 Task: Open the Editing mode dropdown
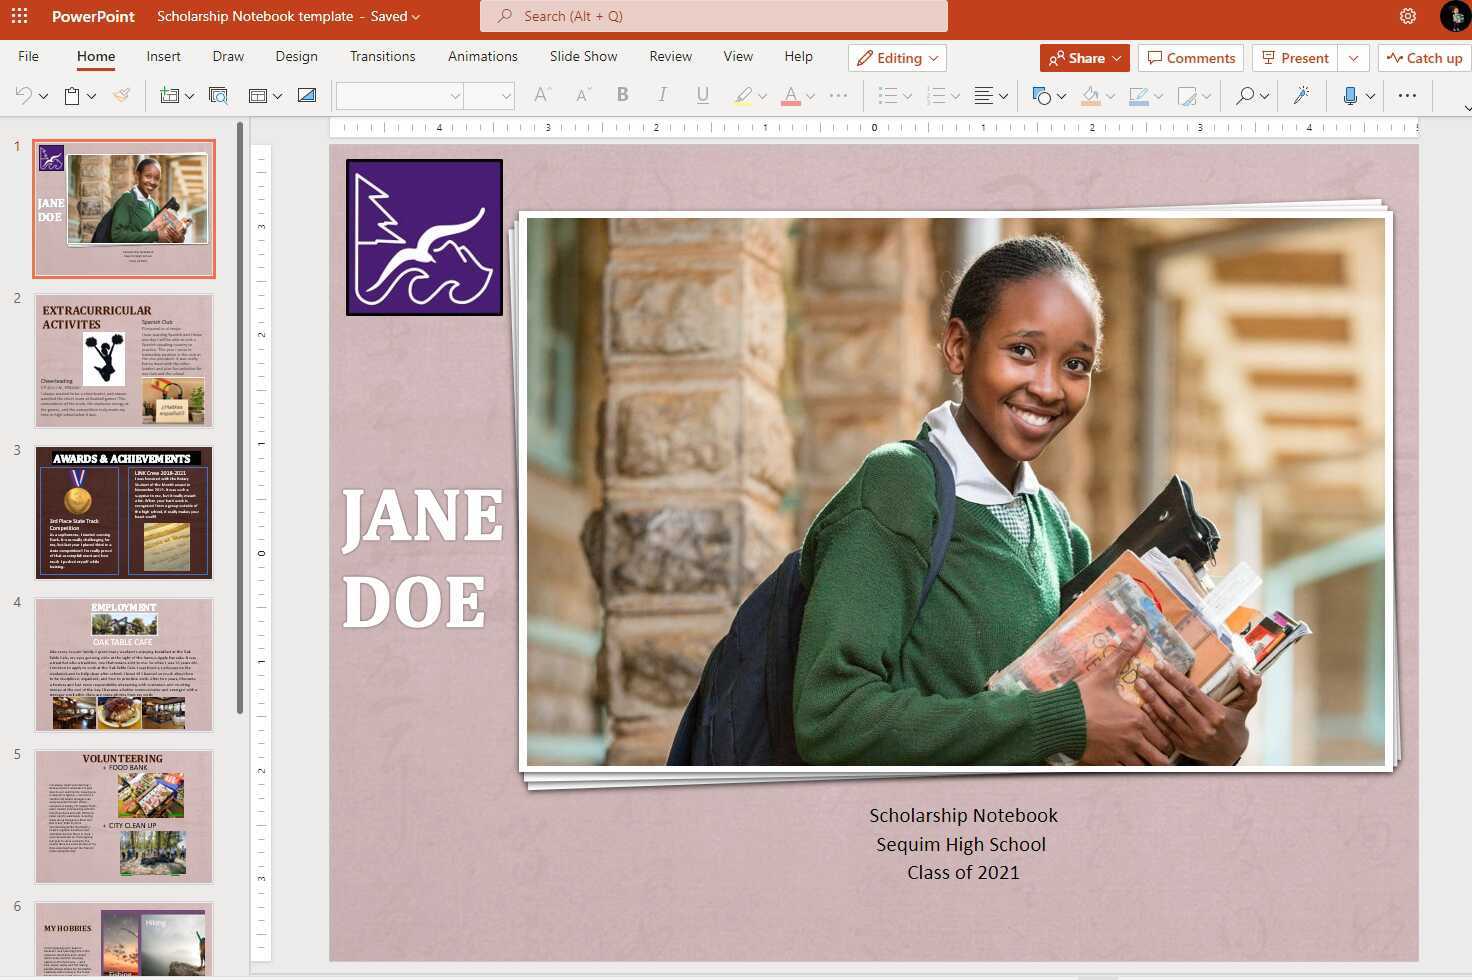[896, 58]
